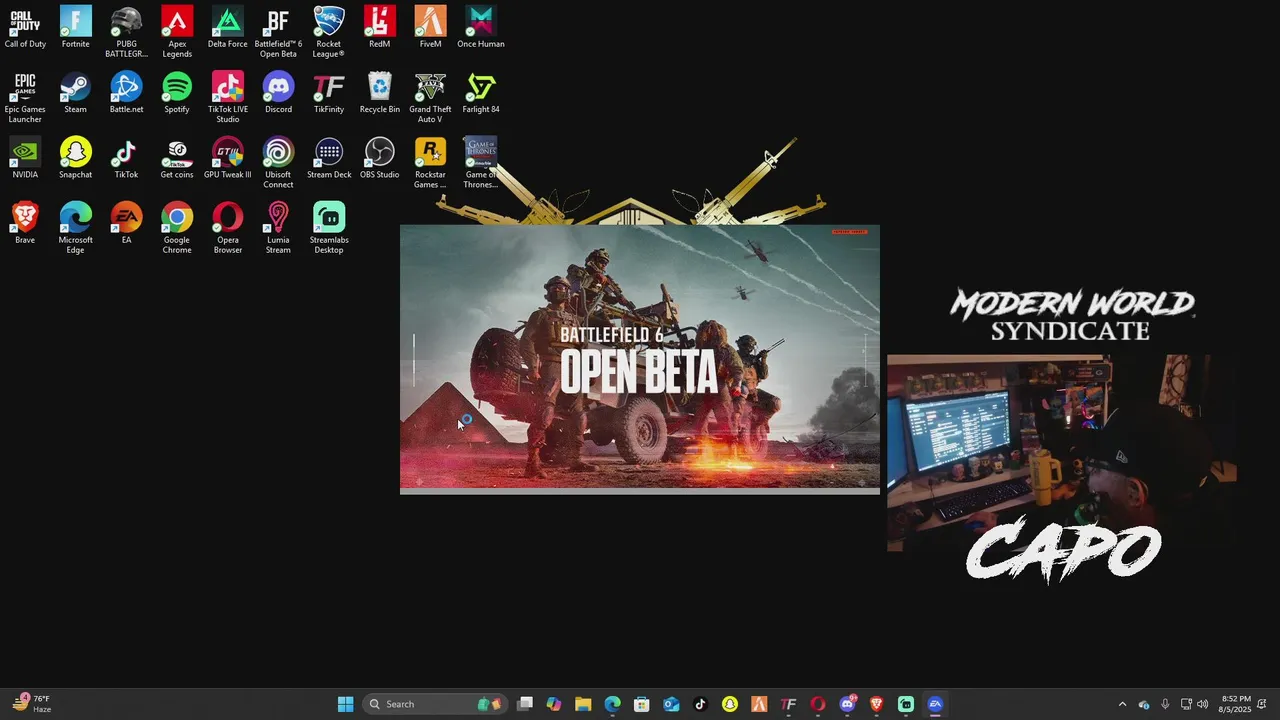Click the Discord desktop shortcut

tap(278, 92)
